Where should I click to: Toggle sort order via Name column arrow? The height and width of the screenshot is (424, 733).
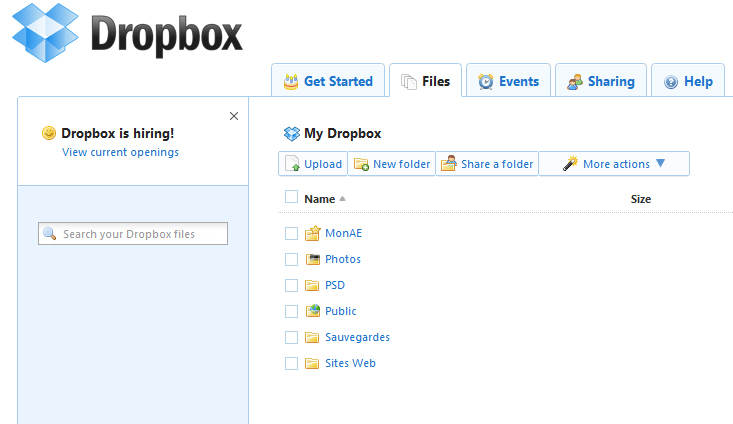coord(343,199)
